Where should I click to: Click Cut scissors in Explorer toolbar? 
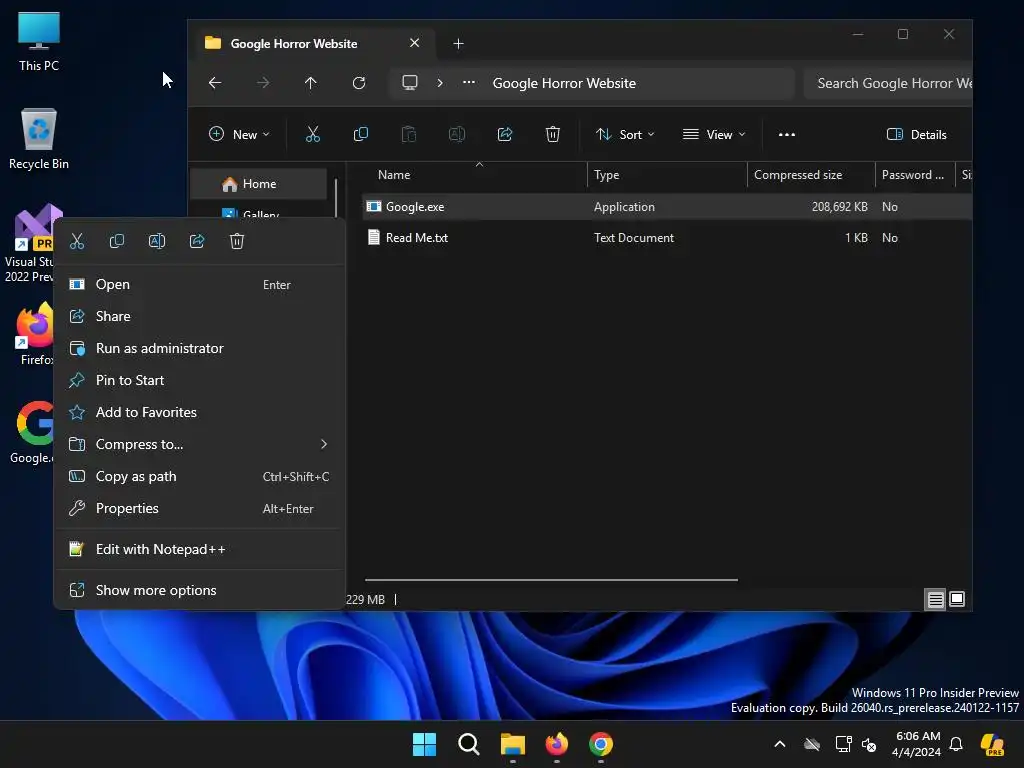pos(313,135)
